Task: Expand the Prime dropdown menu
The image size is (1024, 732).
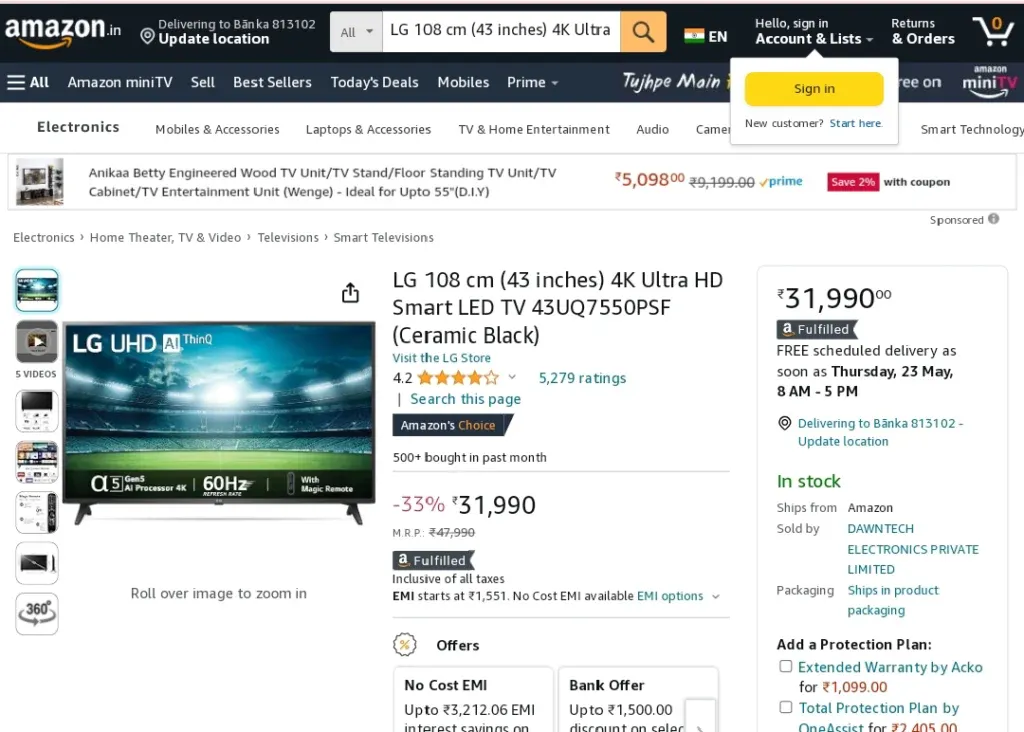Action: tap(532, 82)
